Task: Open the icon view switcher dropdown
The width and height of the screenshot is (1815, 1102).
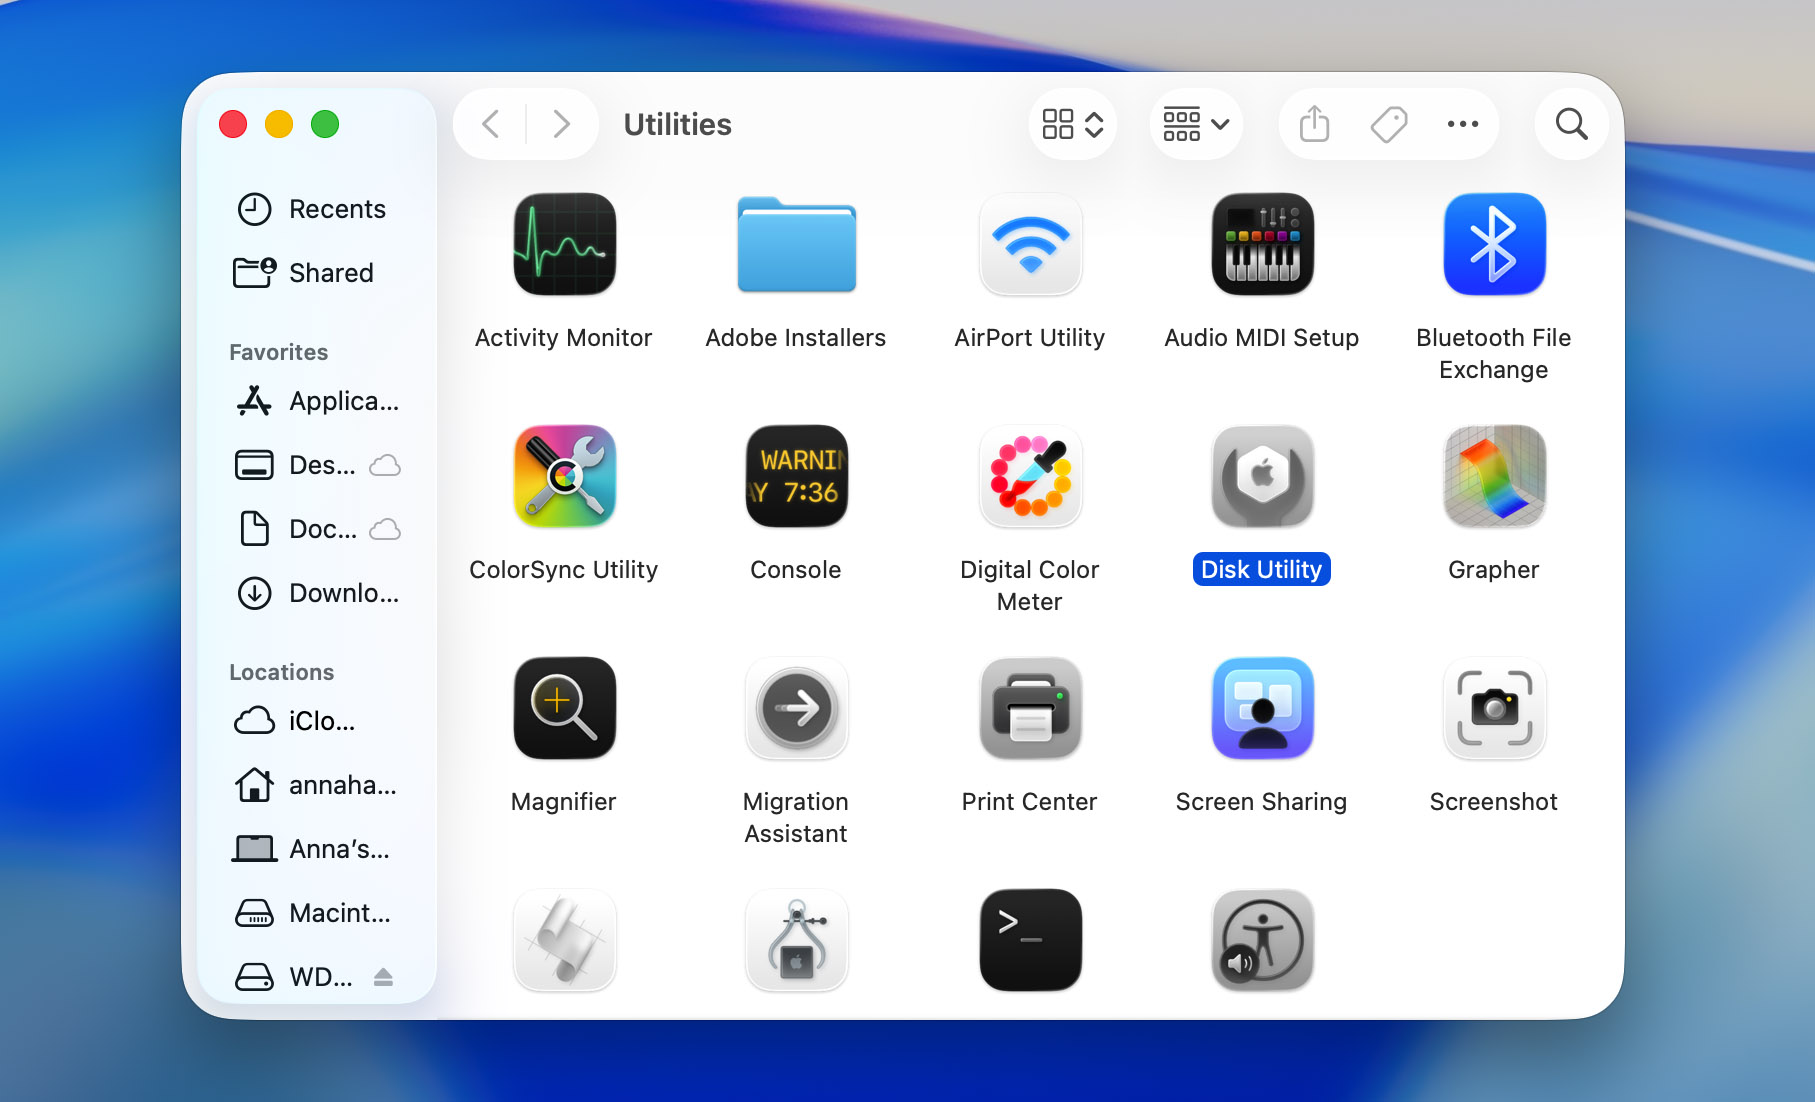Action: pyautogui.click(x=1072, y=124)
